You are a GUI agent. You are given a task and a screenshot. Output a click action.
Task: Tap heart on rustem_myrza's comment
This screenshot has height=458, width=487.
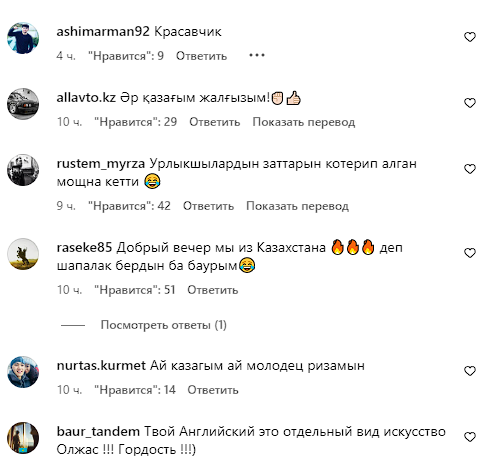pos(470,169)
